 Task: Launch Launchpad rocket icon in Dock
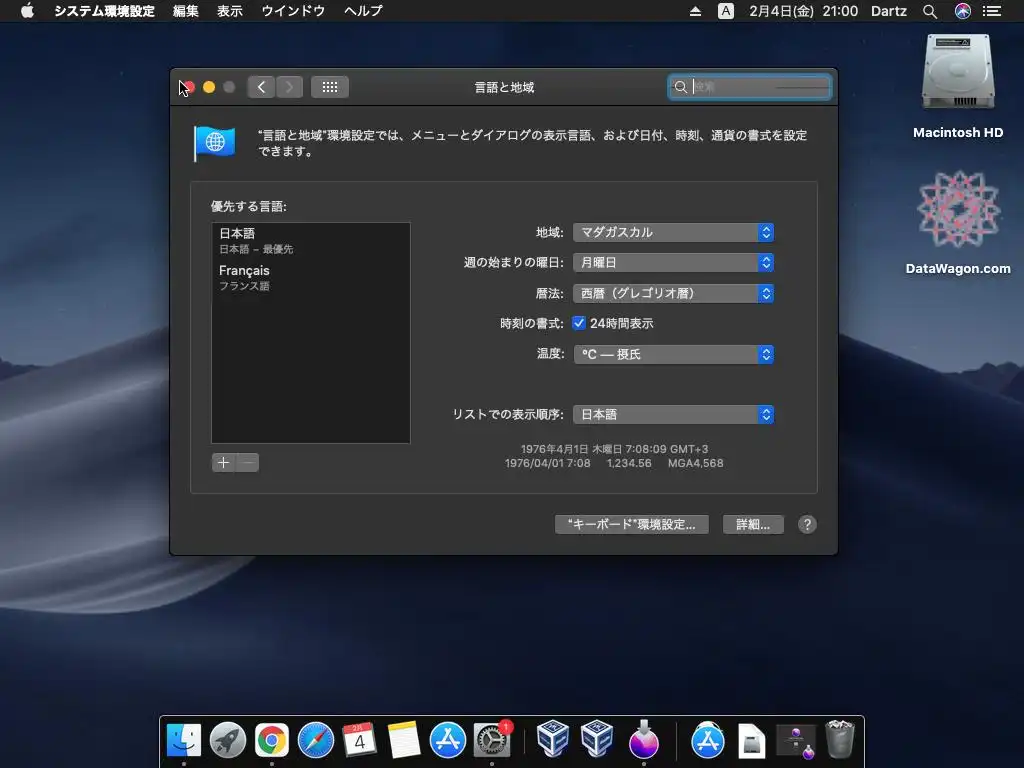tap(228, 741)
